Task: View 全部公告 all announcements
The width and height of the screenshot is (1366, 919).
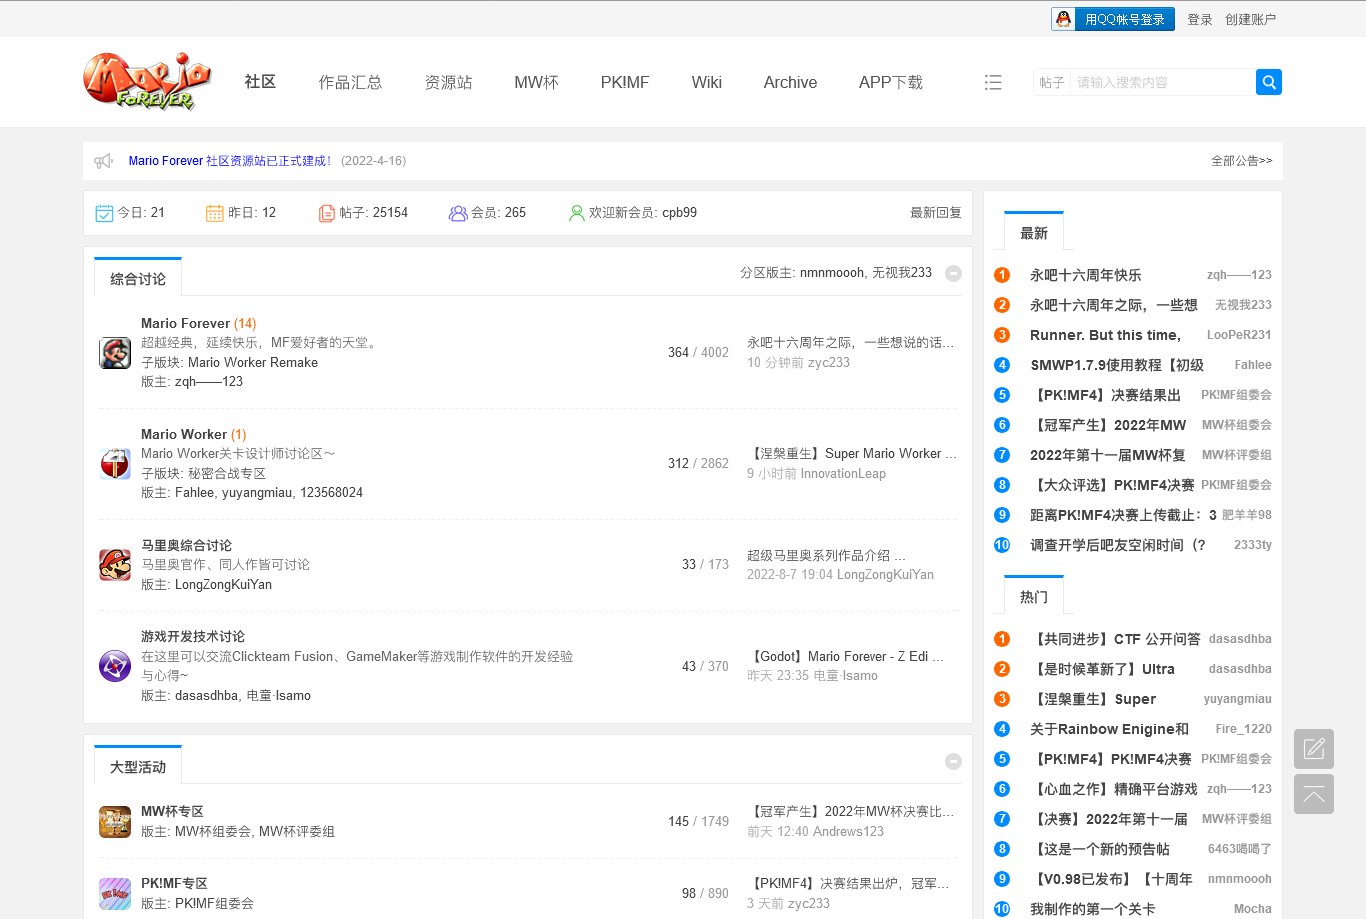Action: pyautogui.click(x=1241, y=161)
